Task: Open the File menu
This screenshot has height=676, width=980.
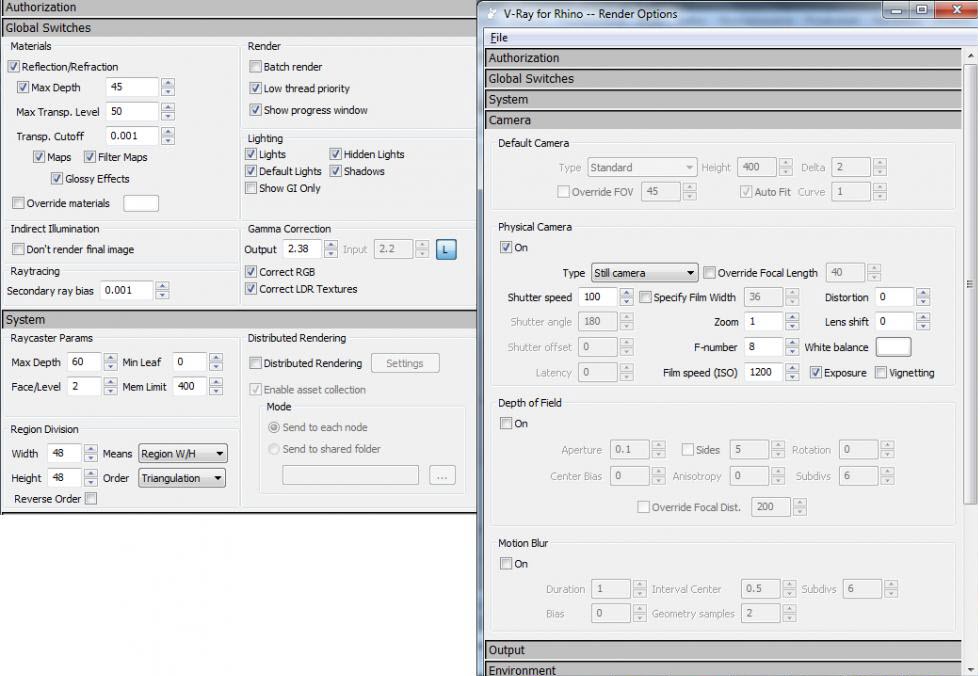Action: 498,37
